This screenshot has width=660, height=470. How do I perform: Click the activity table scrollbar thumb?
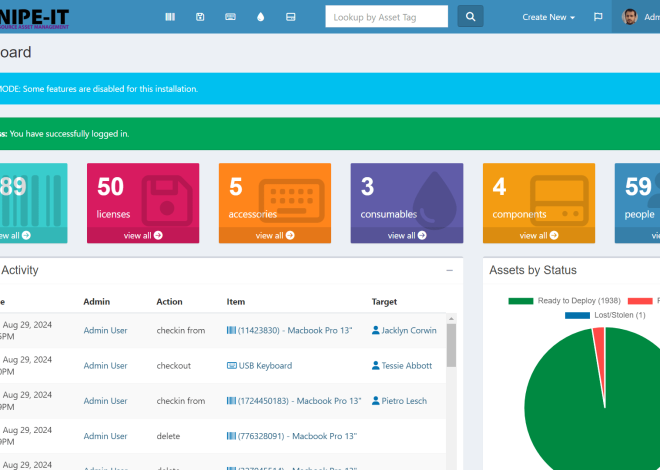point(451,345)
